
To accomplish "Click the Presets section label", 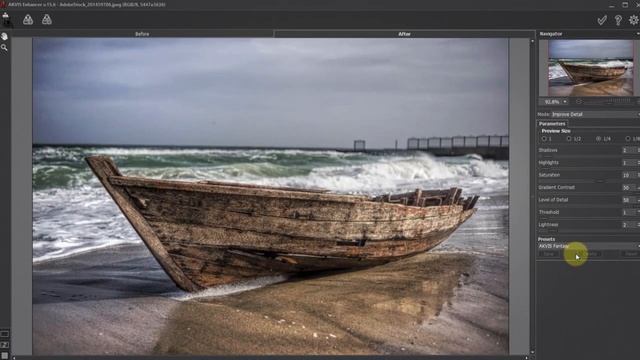I will [547, 239].
